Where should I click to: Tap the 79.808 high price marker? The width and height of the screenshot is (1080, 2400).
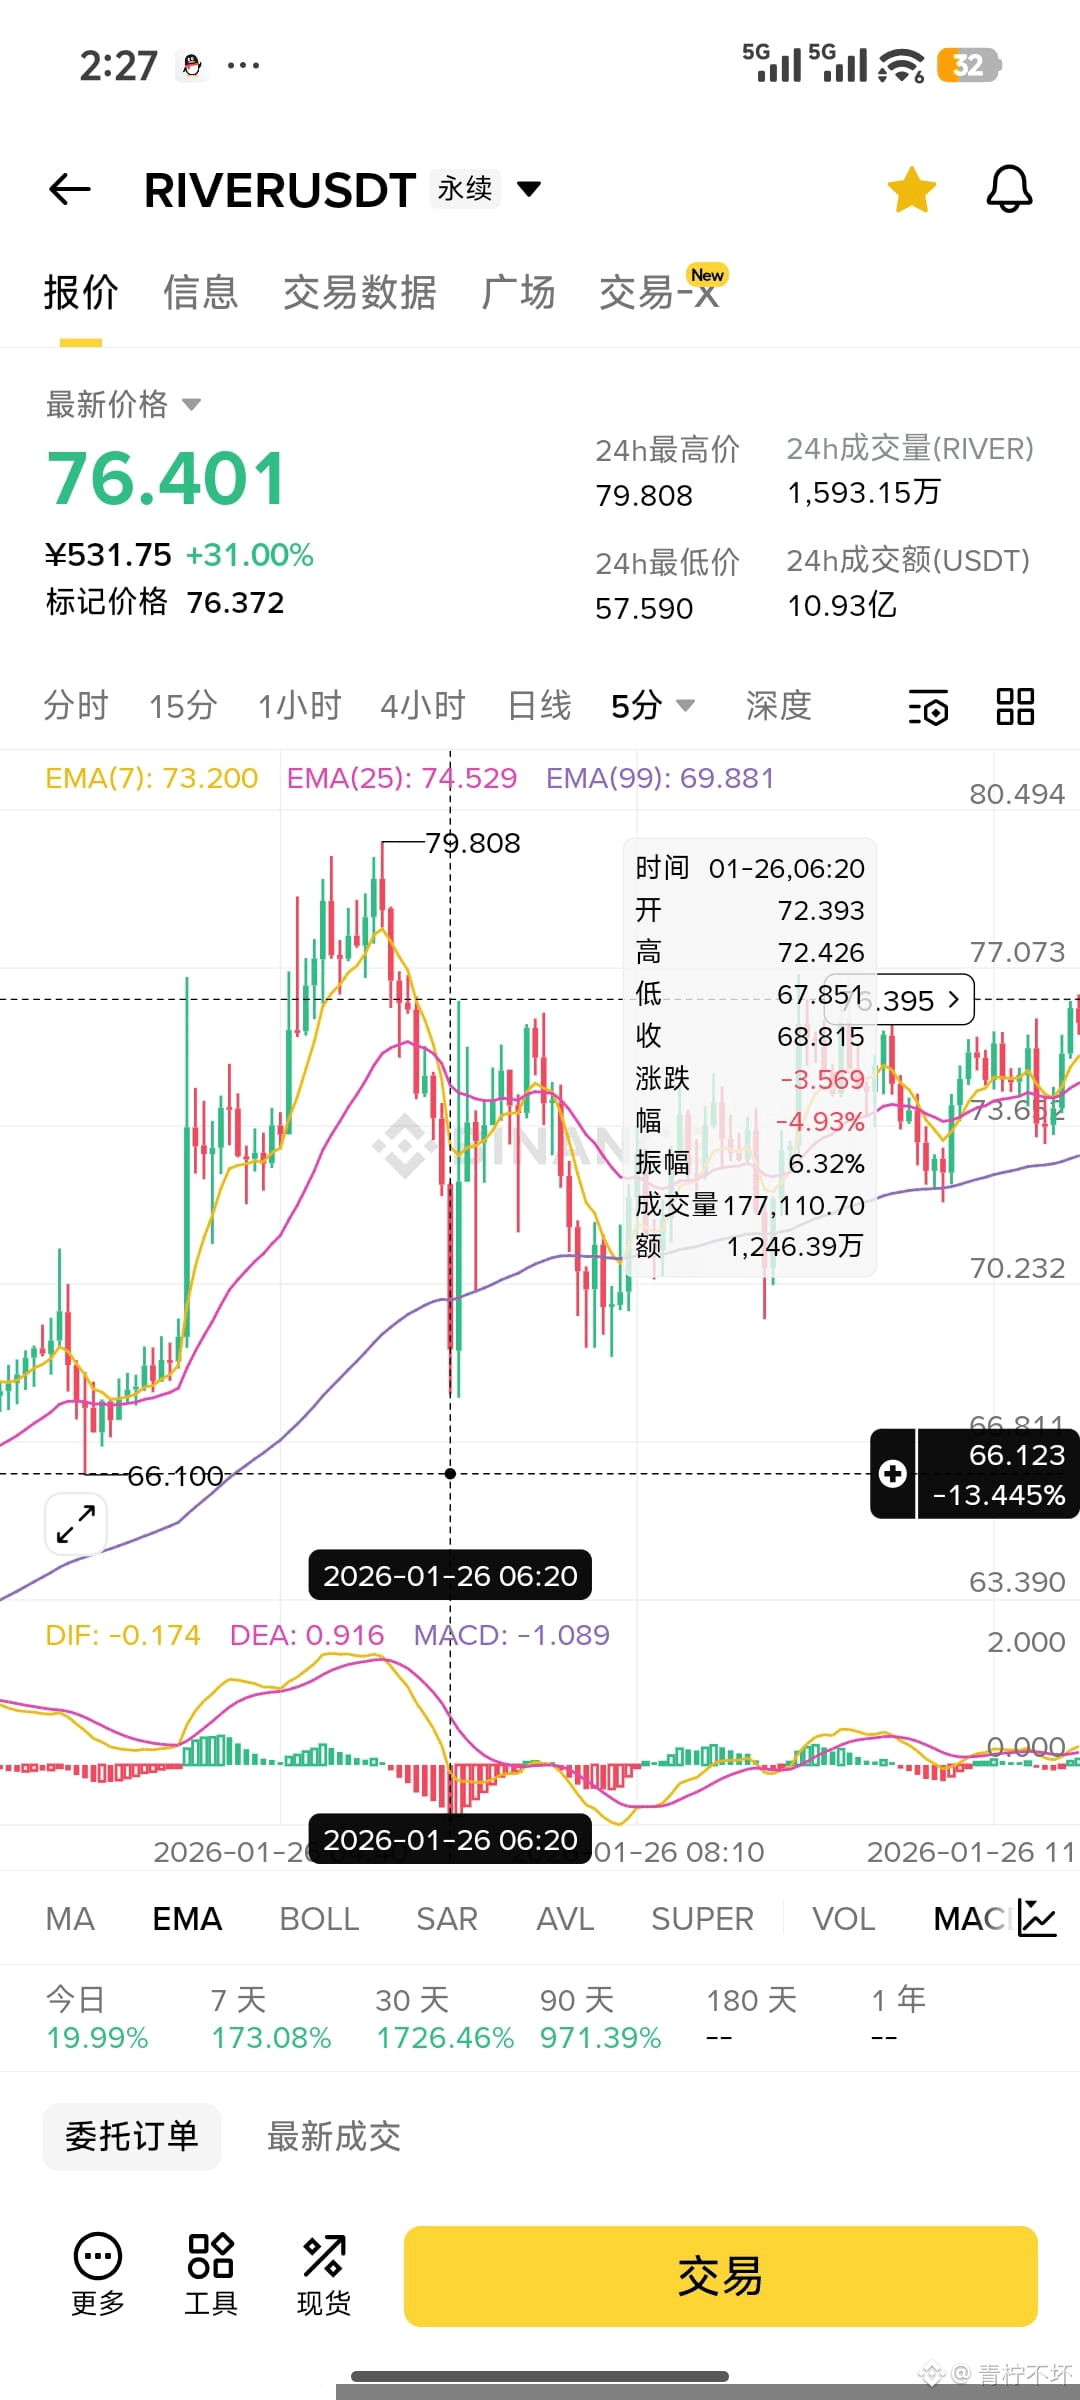[x=473, y=843]
